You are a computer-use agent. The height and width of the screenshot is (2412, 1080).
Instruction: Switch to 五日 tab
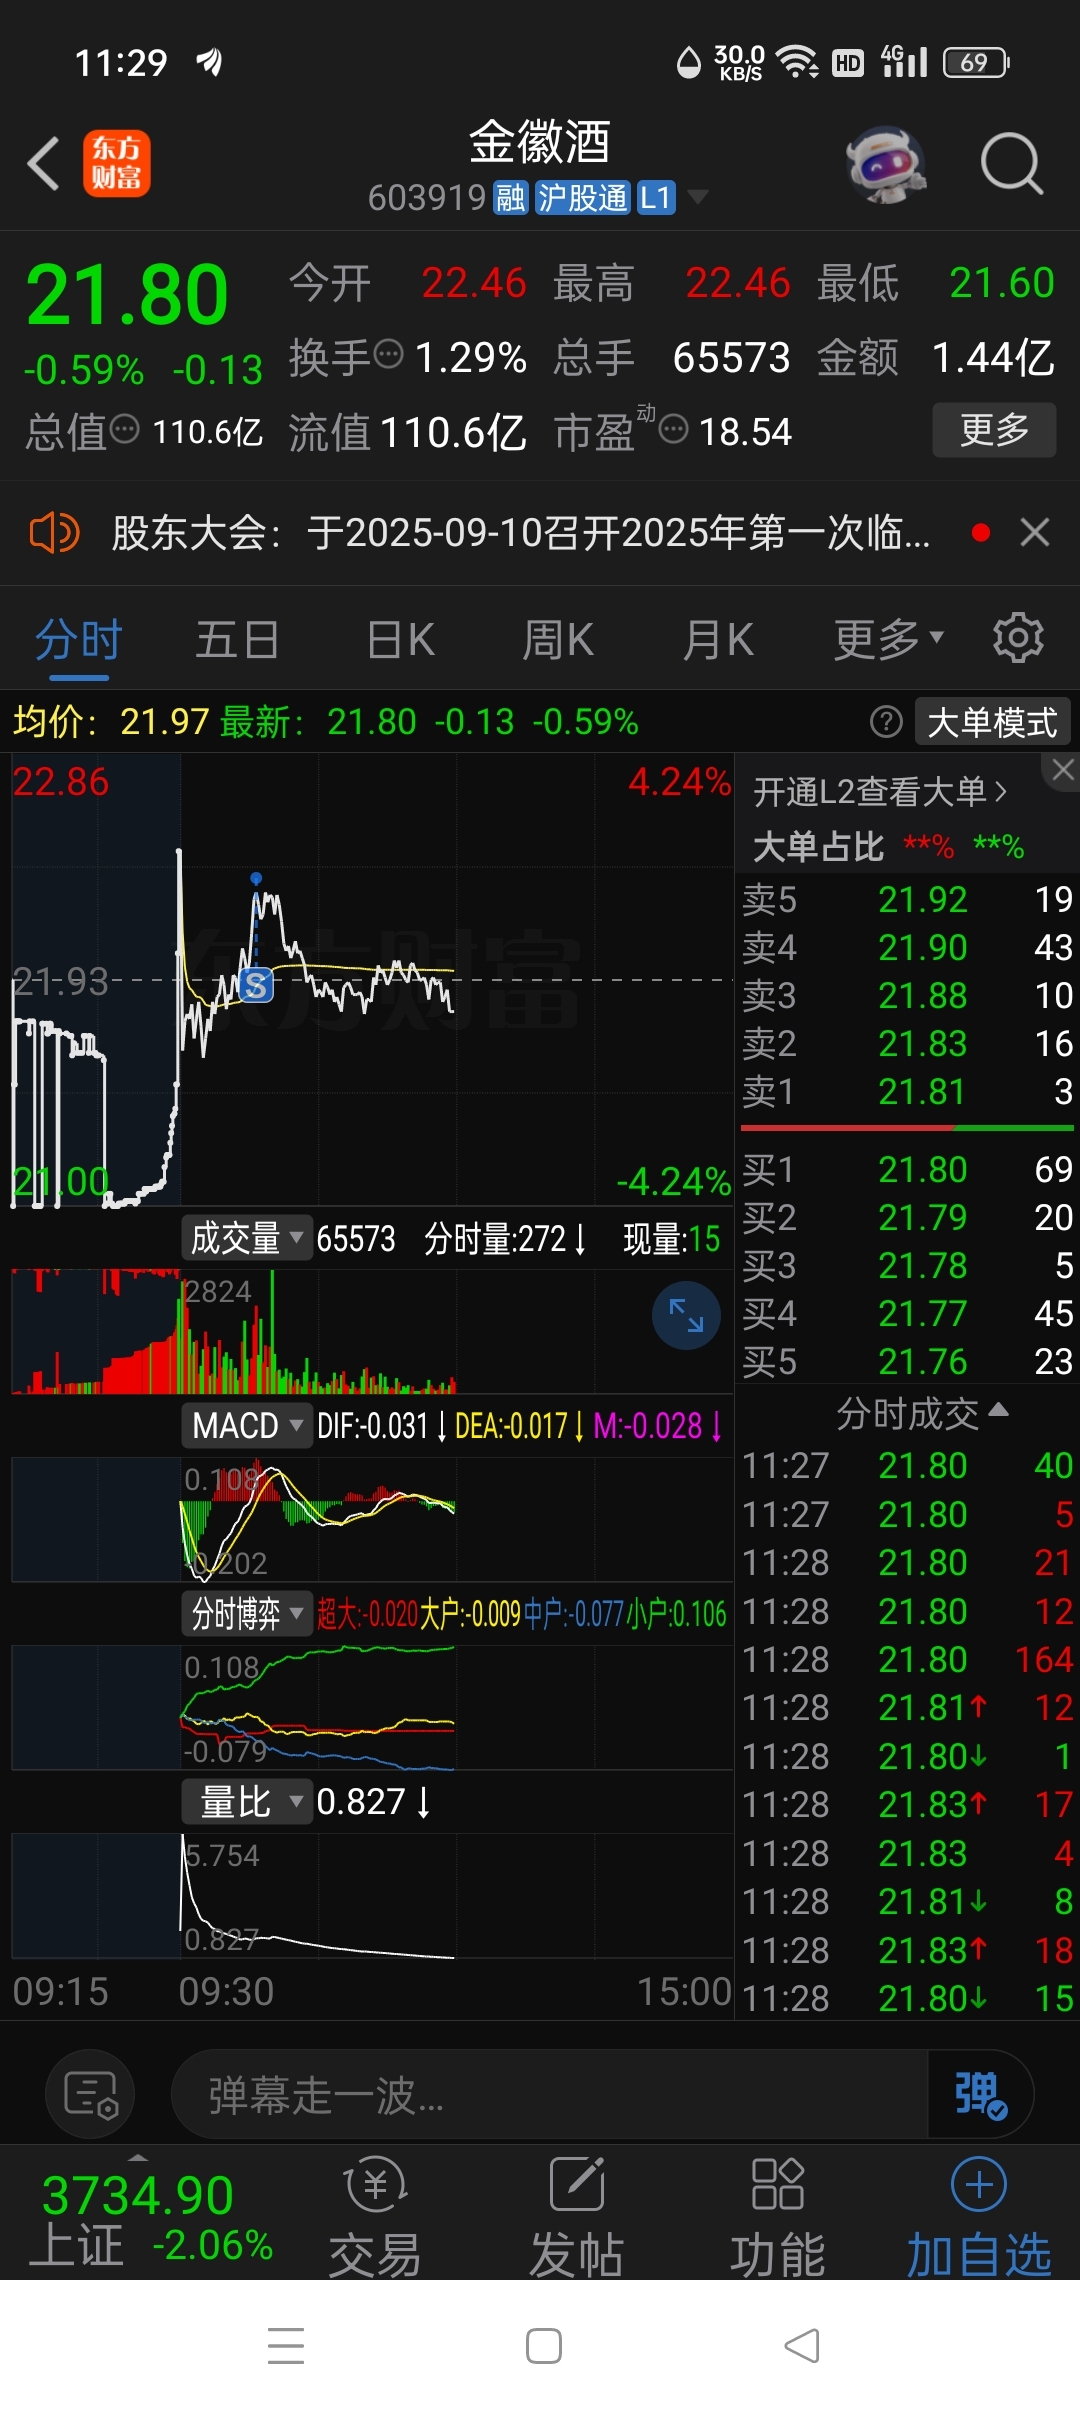237,640
